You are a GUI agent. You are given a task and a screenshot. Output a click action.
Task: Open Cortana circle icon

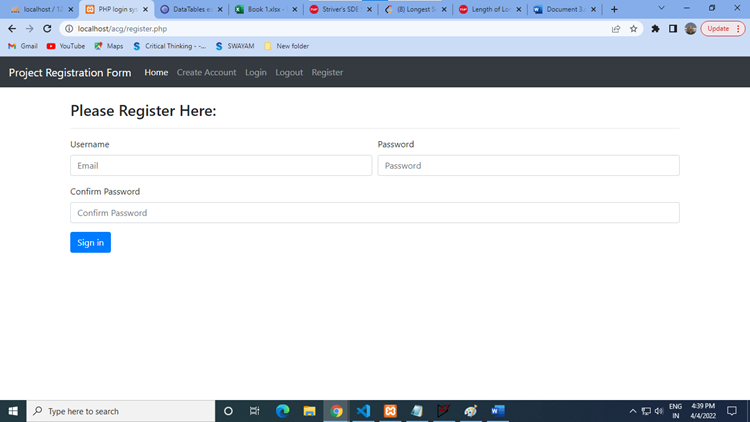[x=228, y=411]
